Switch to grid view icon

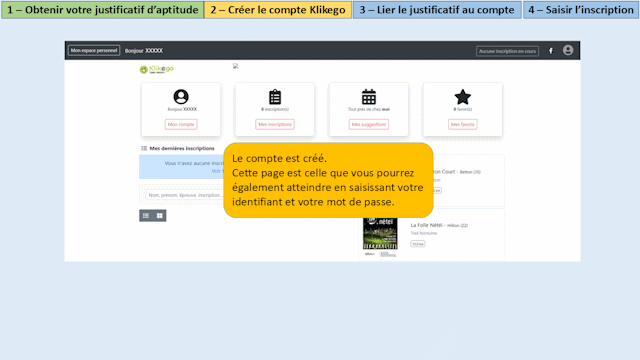click(160, 216)
